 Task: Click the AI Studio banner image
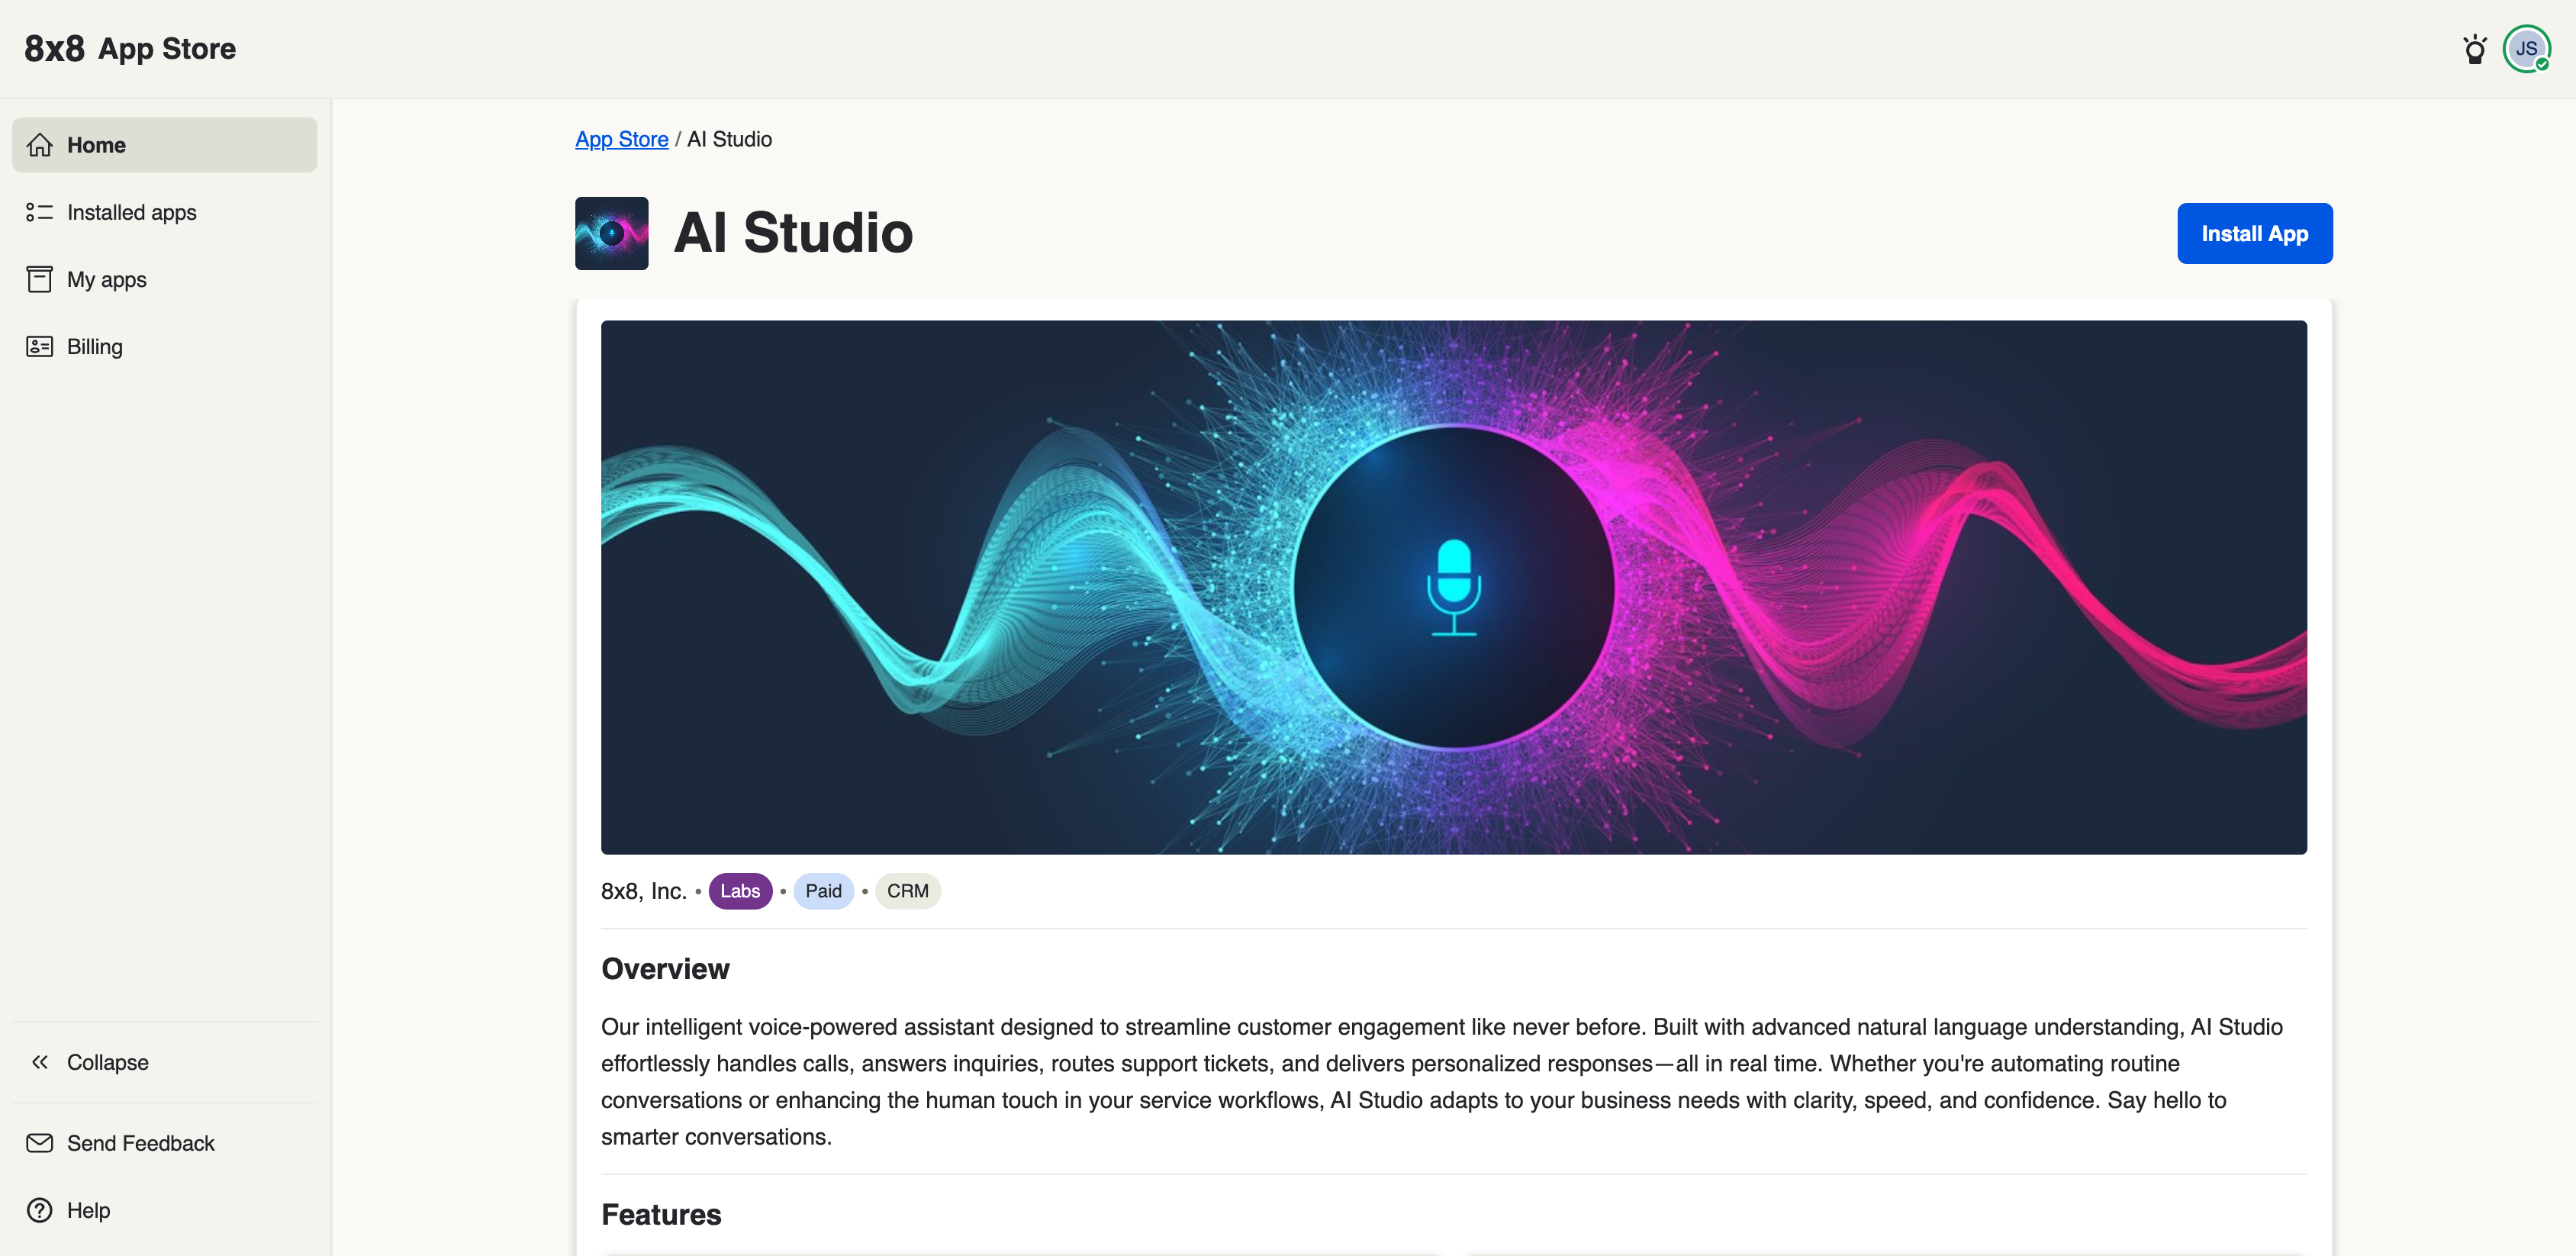tap(1454, 587)
